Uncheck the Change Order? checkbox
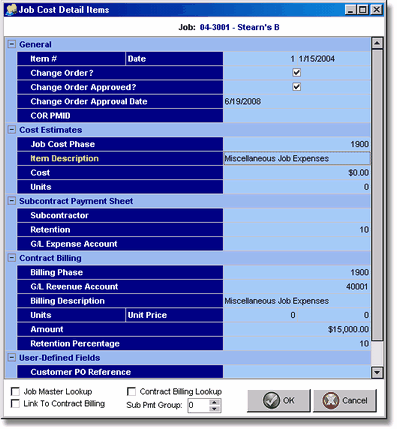Viewport: 397px width, 429px height. click(x=297, y=73)
